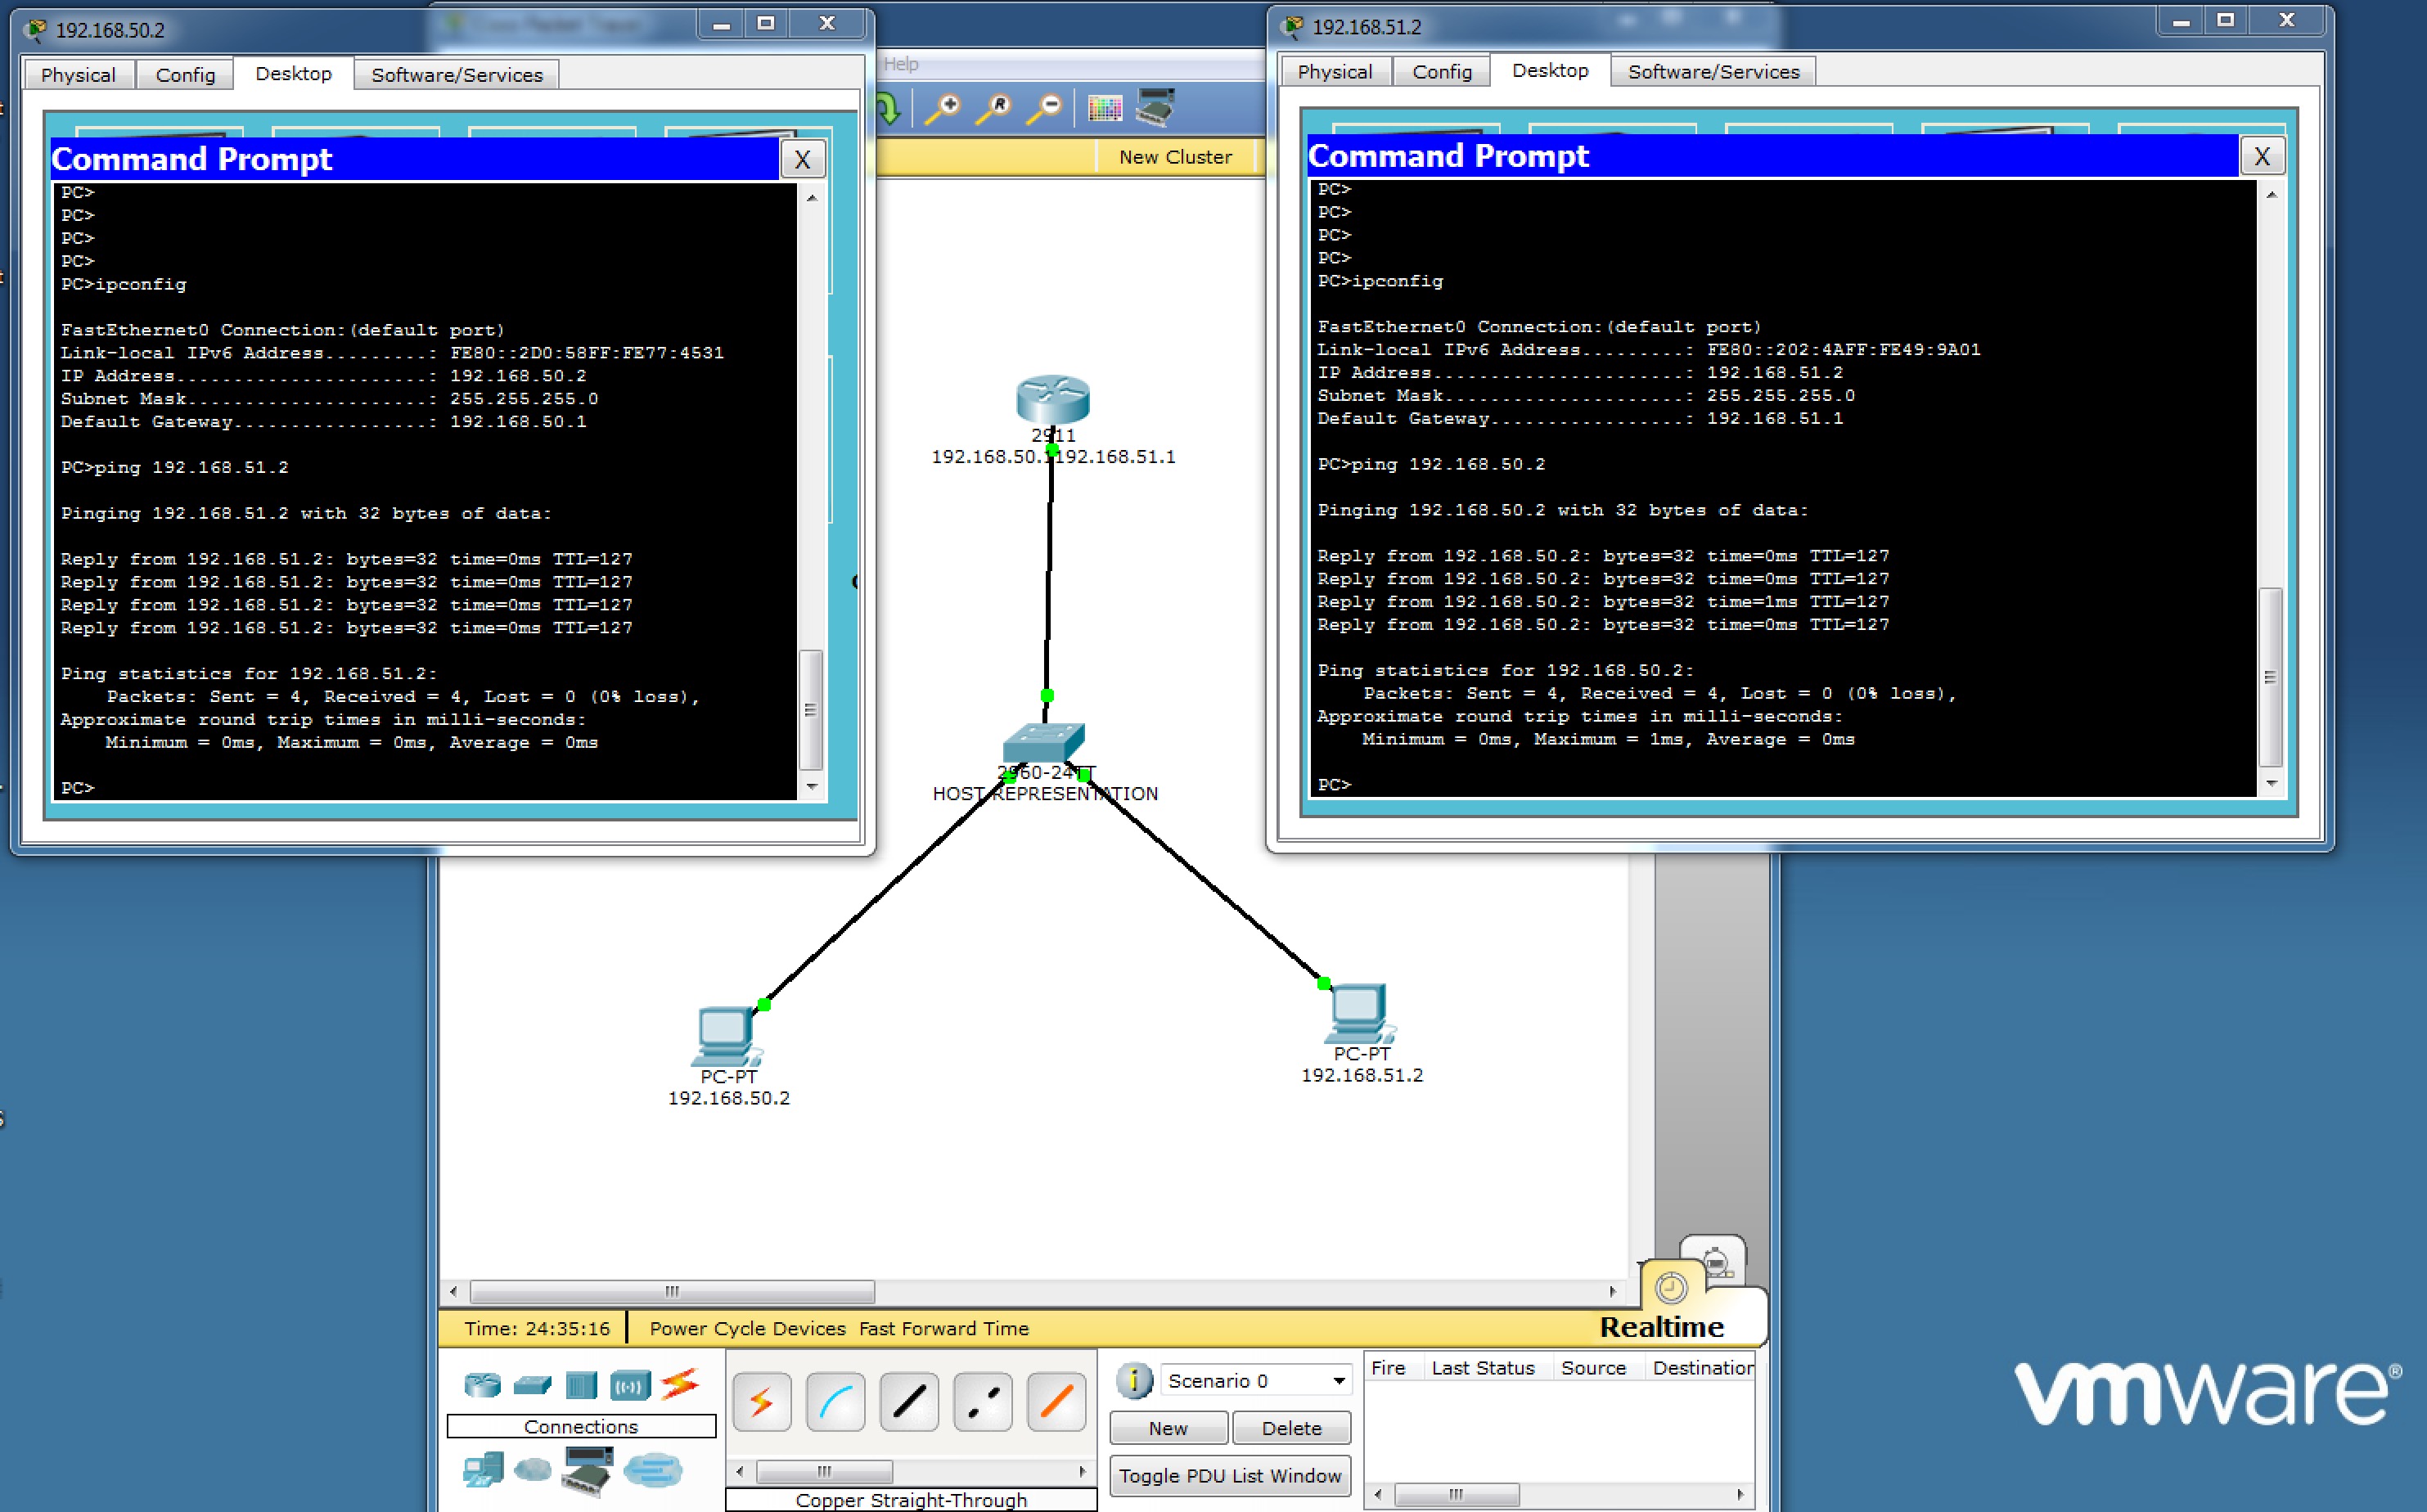Open Config tab in the 192.168.50.2 window
The width and height of the screenshot is (2427, 1512).
185,75
